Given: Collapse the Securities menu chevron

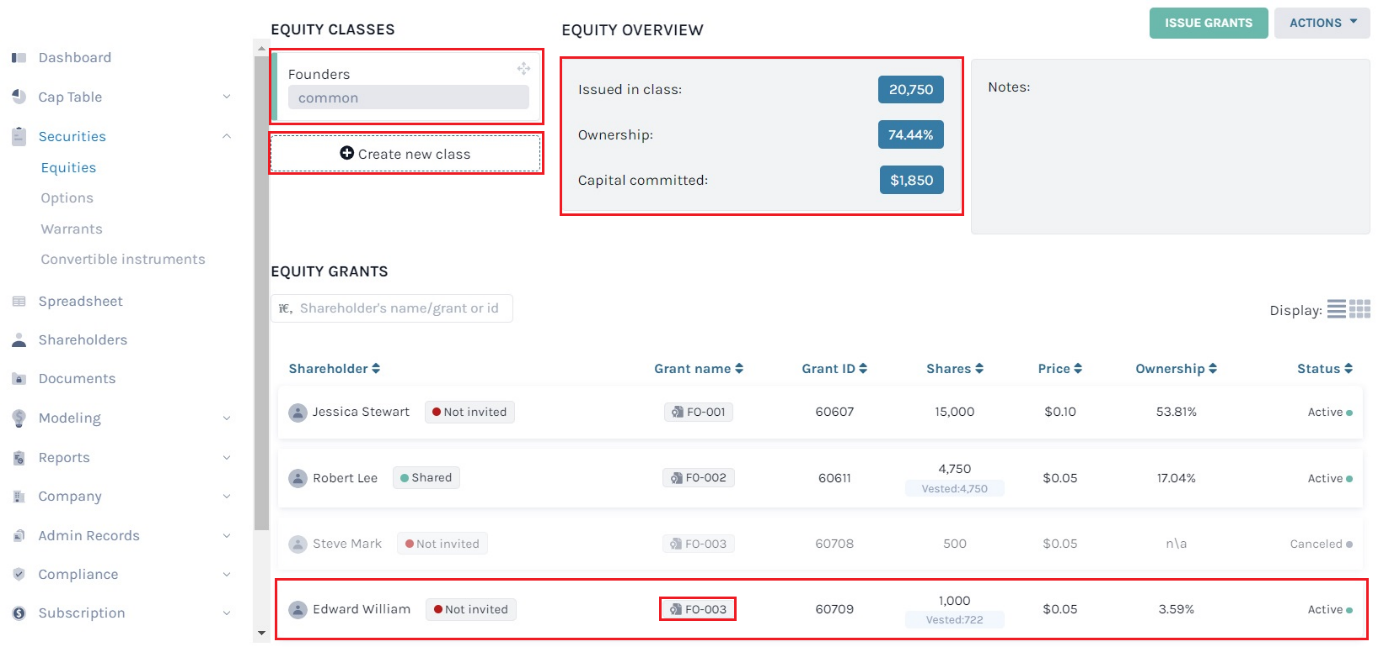Looking at the screenshot, I should (226, 136).
